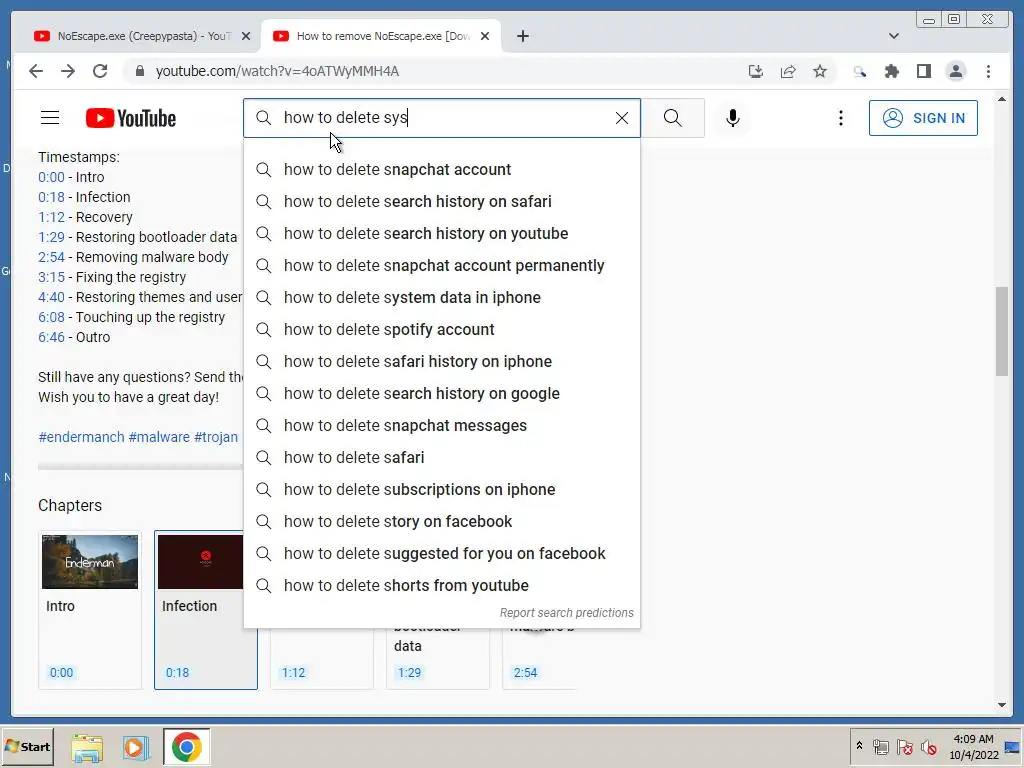1024x768 pixels.
Task: Open the #trojan hashtag
Action: click(x=216, y=437)
